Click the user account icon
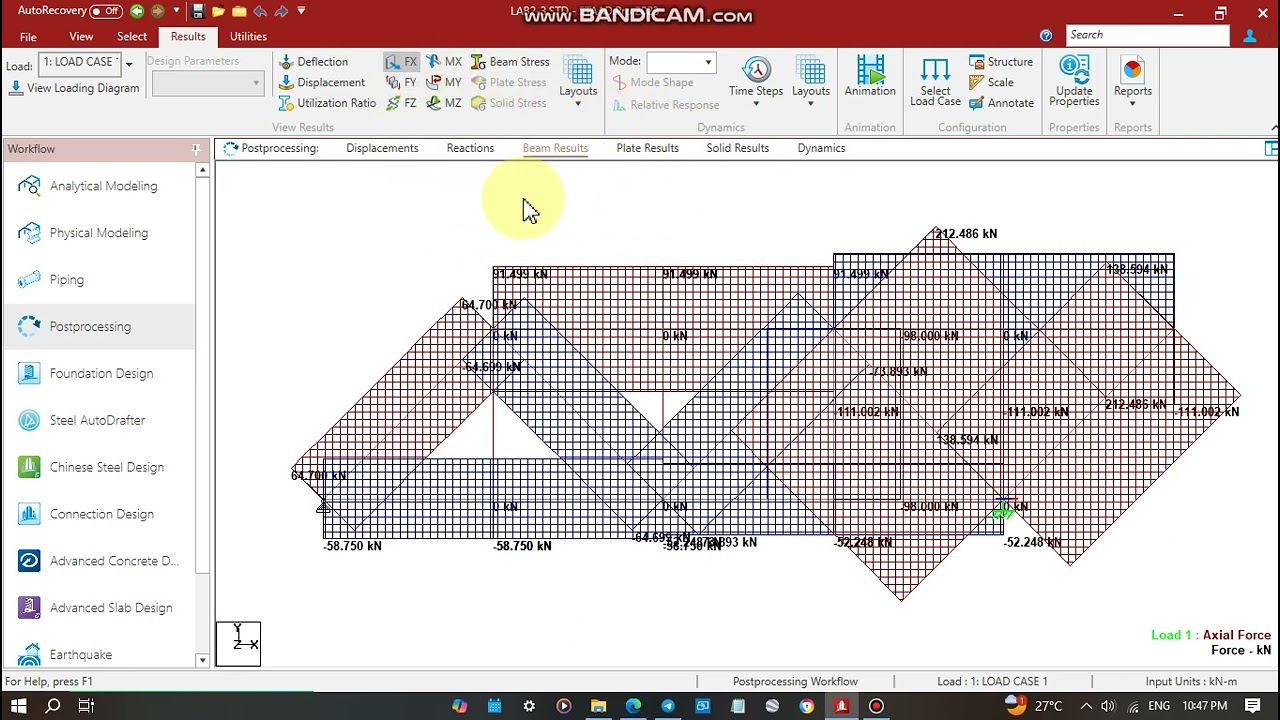This screenshot has height=720, width=1280. point(1250,36)
